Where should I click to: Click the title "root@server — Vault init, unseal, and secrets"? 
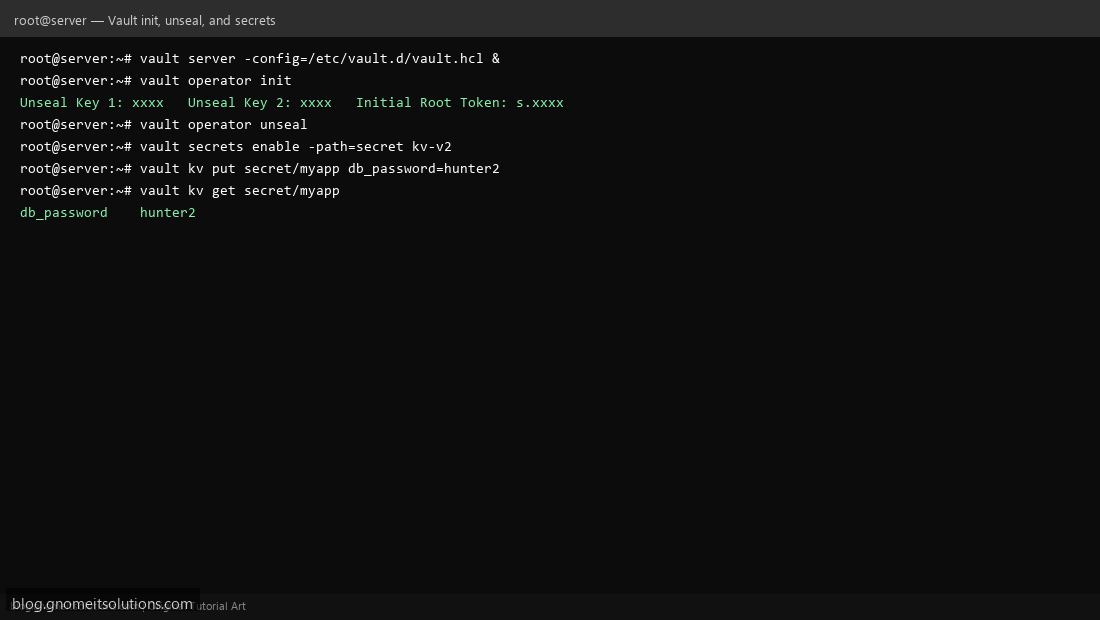(145, 20)
